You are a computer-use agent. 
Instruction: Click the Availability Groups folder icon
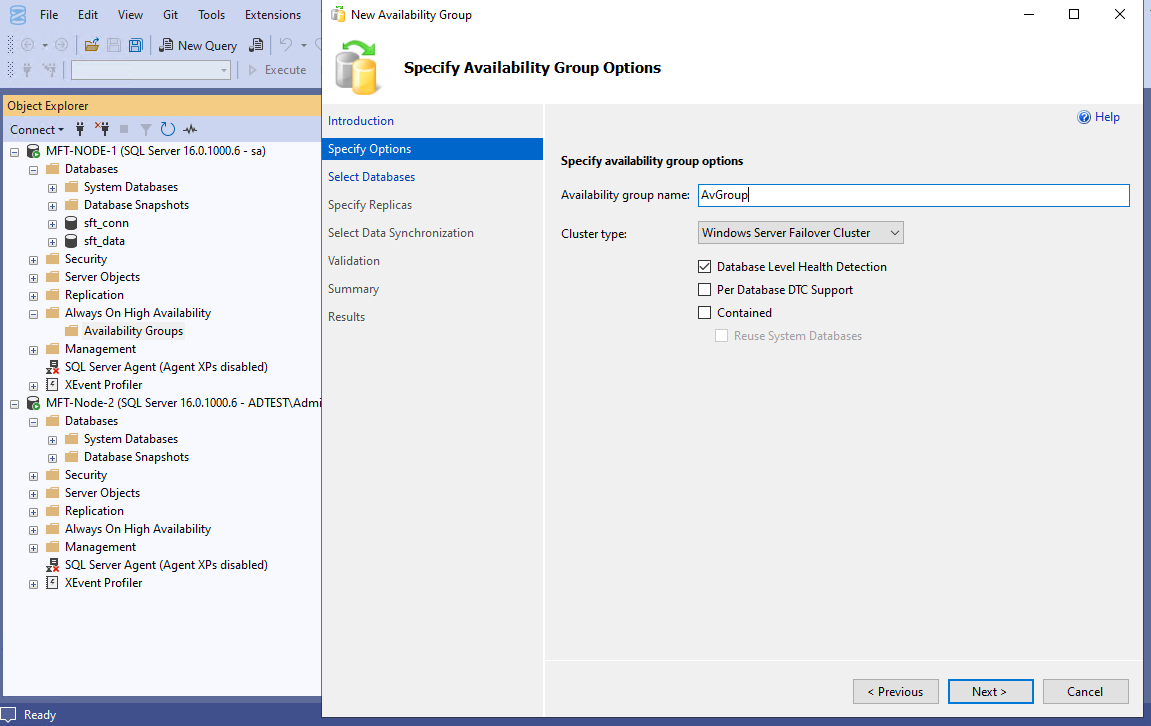point(71,331)
